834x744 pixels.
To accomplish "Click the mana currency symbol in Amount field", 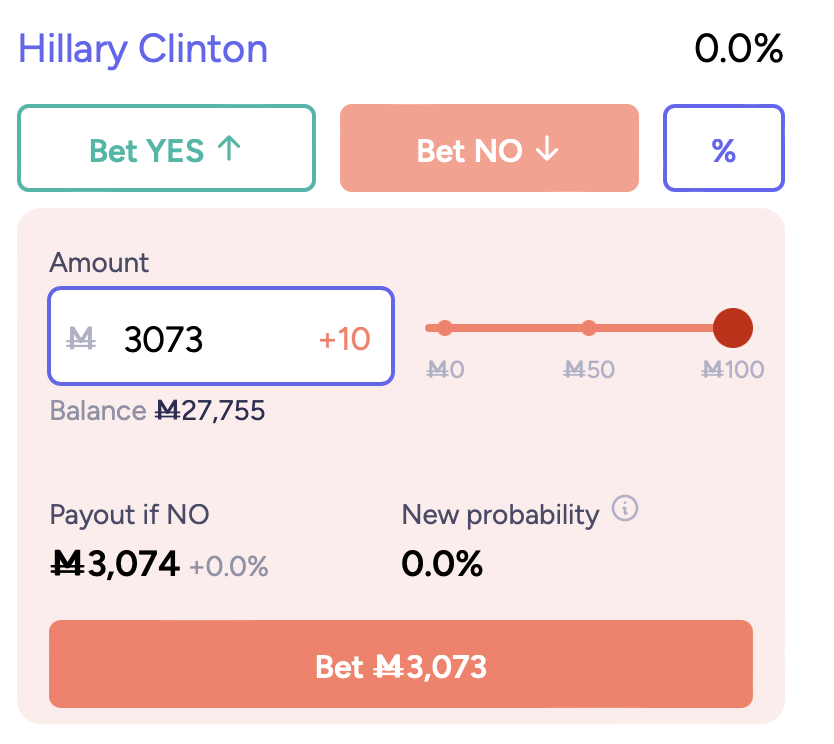I will click(81, 338).
